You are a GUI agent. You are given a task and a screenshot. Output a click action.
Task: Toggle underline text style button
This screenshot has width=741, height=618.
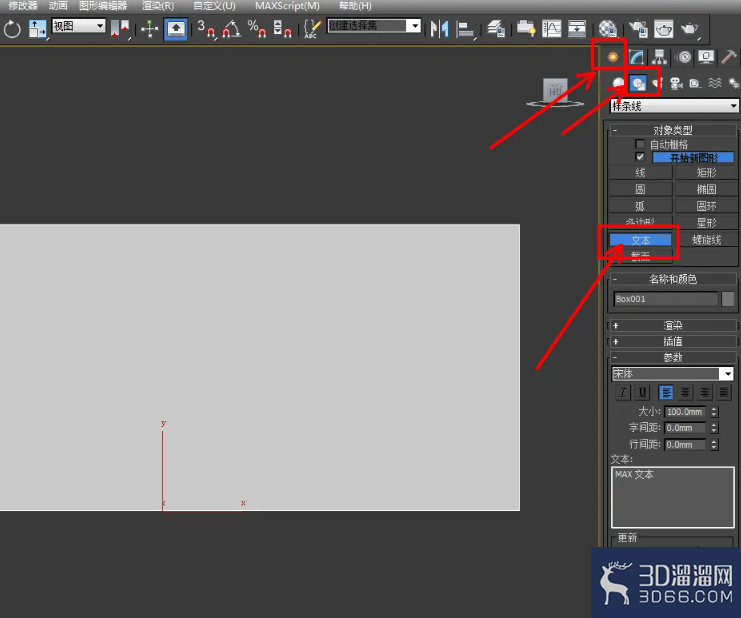pos(642,392)
